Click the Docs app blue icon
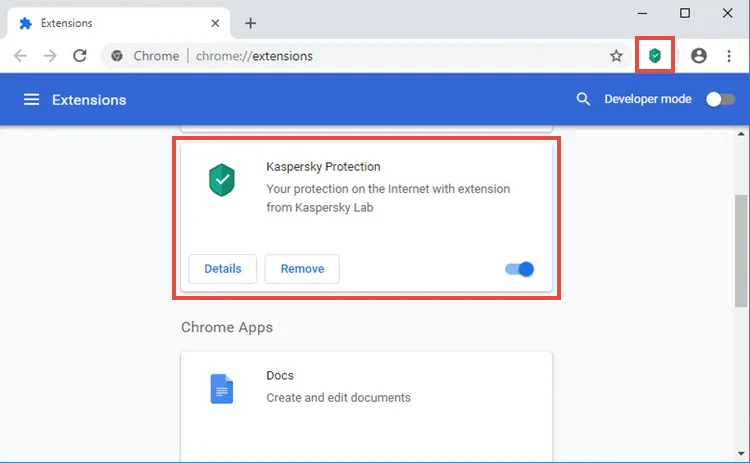Screen dimensions: 750x463 222,388
